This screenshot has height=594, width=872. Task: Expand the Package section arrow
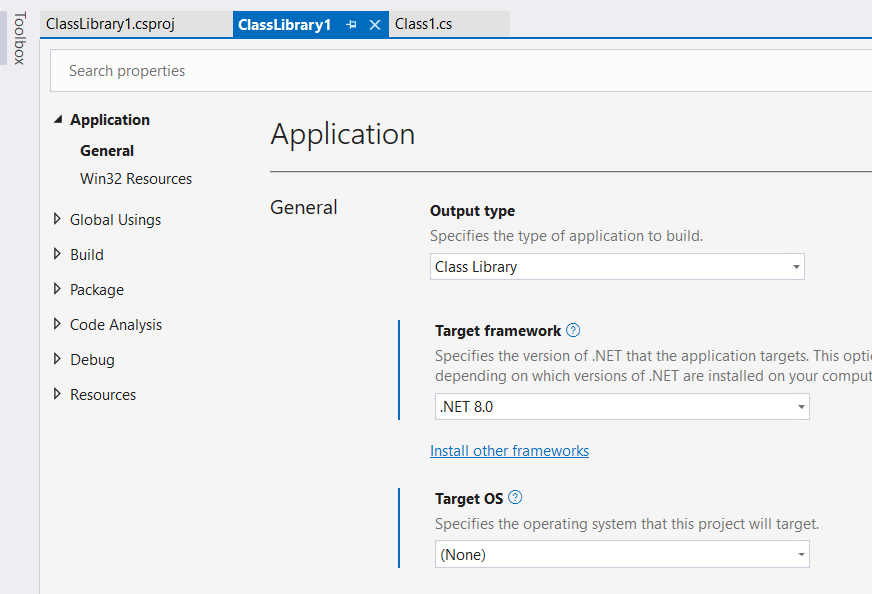57,290
